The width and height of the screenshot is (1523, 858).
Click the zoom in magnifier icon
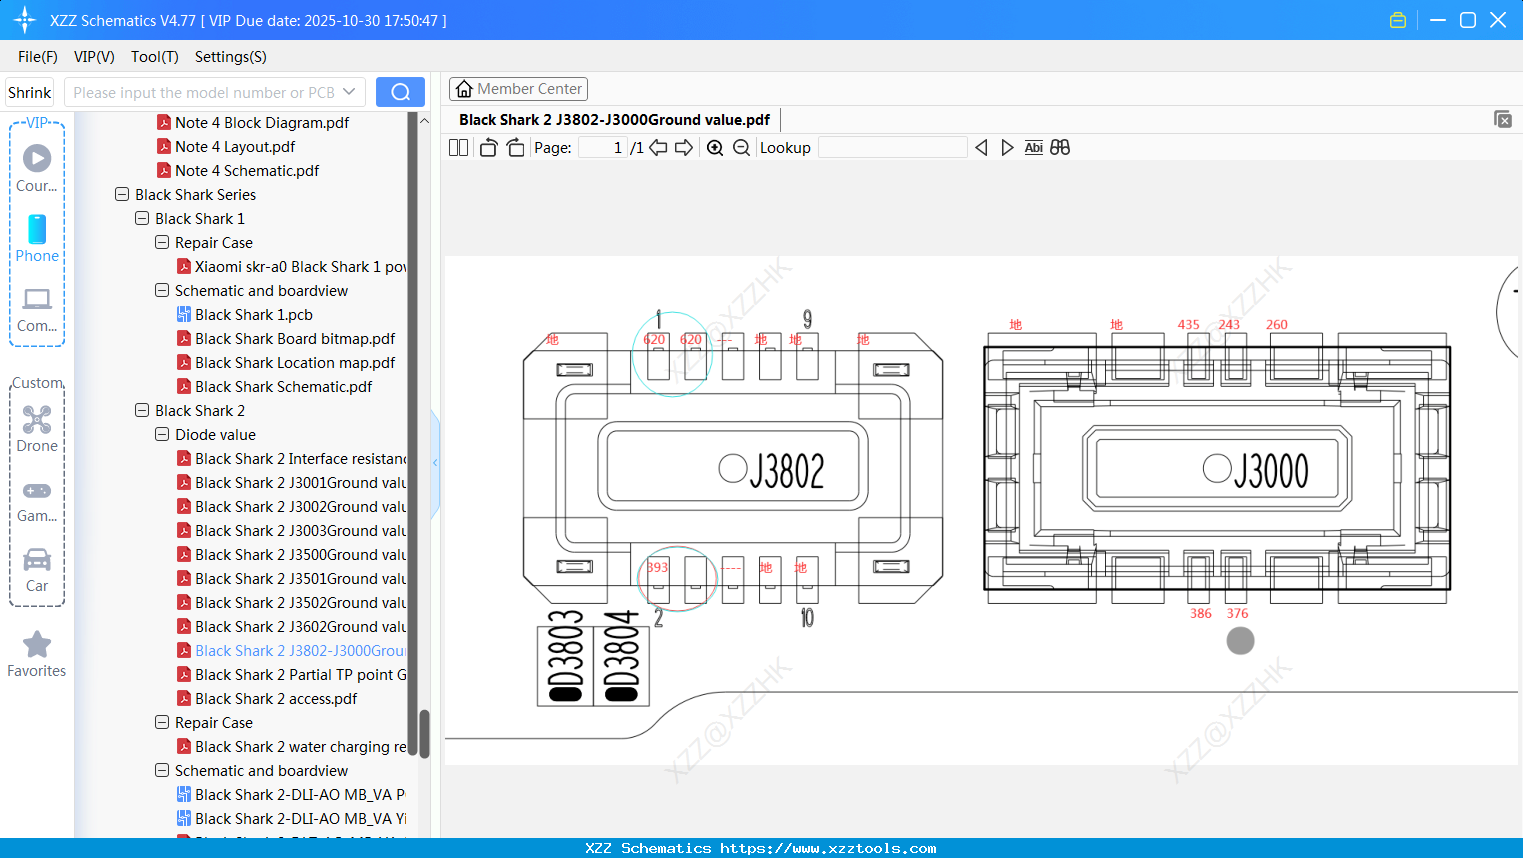715,148
